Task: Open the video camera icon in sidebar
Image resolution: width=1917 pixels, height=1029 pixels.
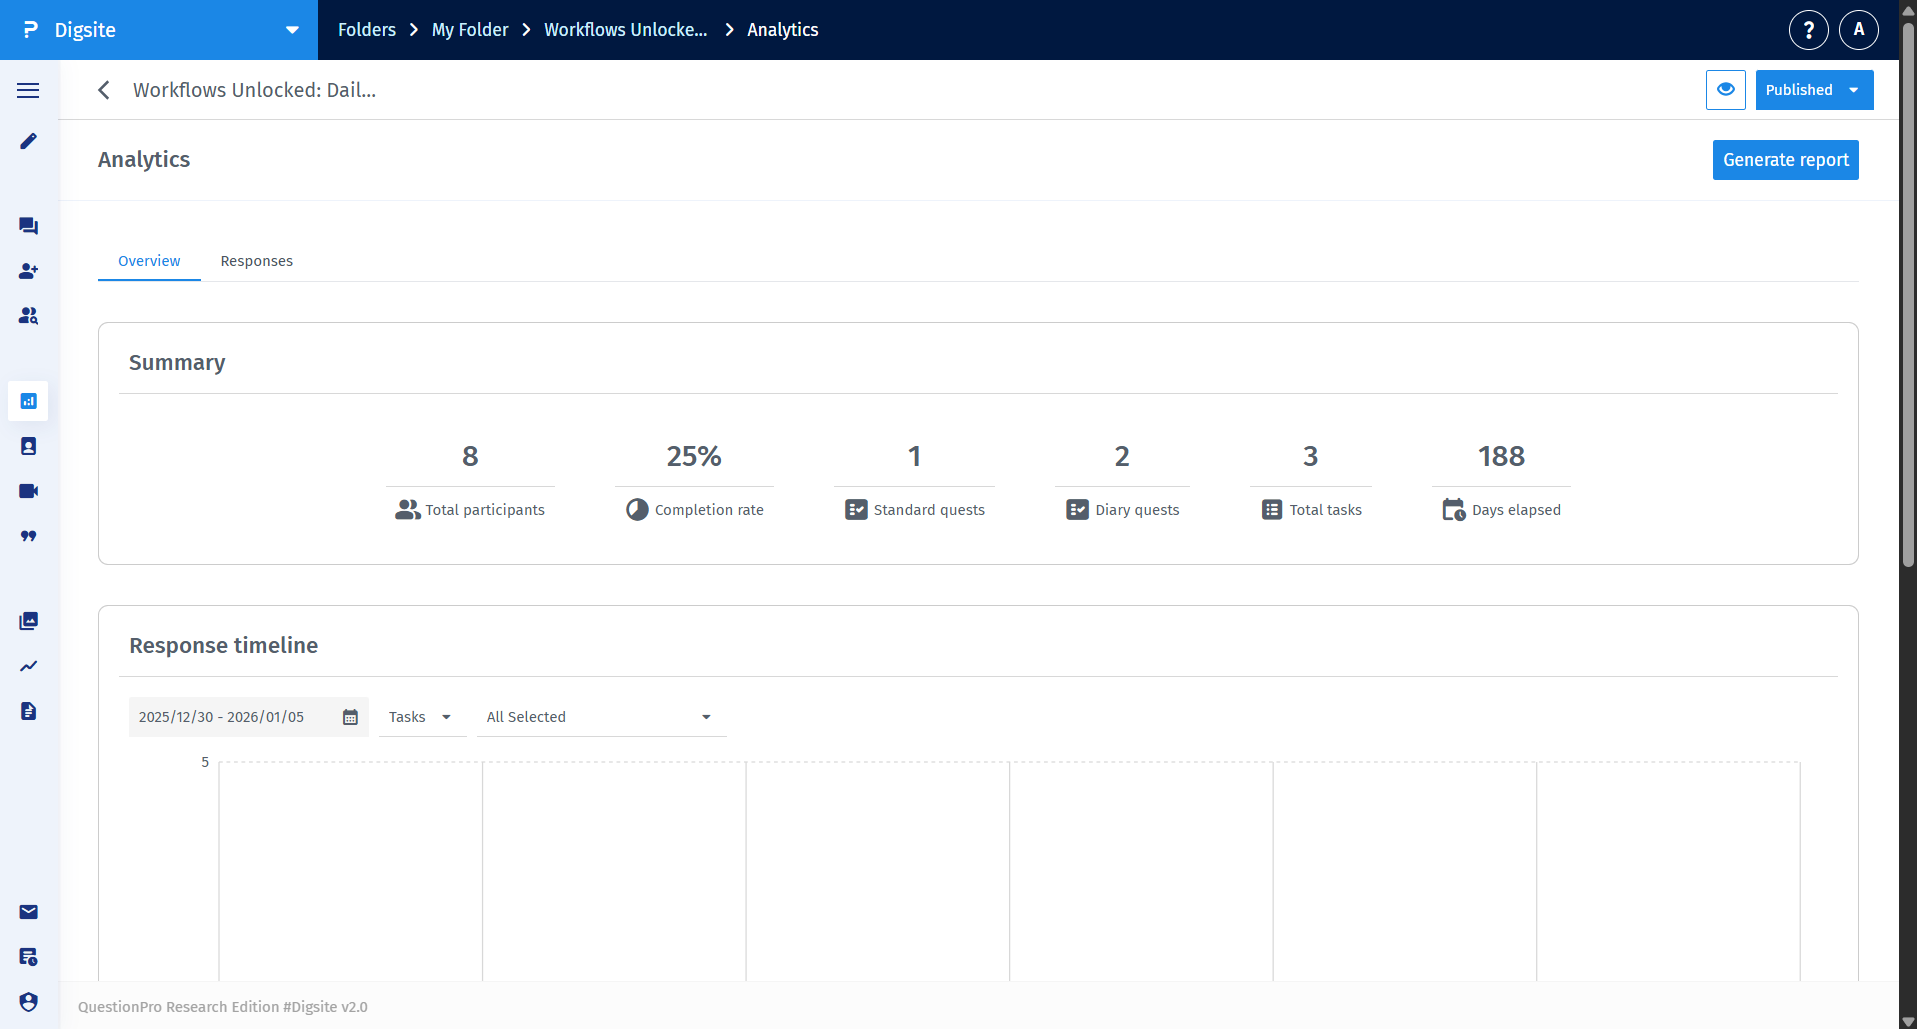Action: 28,491
